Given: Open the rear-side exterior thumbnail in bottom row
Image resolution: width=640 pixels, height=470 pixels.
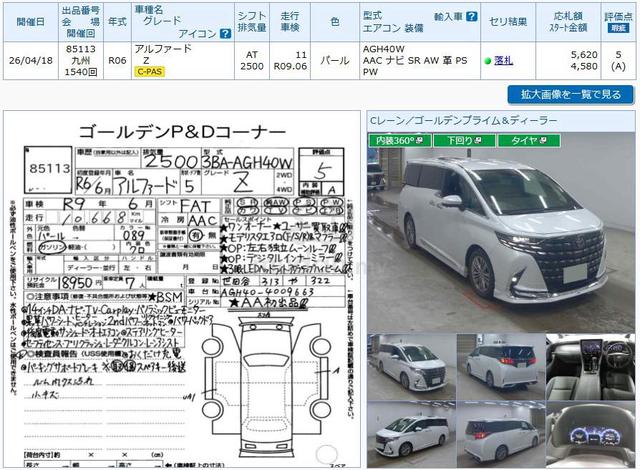Looking at the screenshot, I should point(500,434).
